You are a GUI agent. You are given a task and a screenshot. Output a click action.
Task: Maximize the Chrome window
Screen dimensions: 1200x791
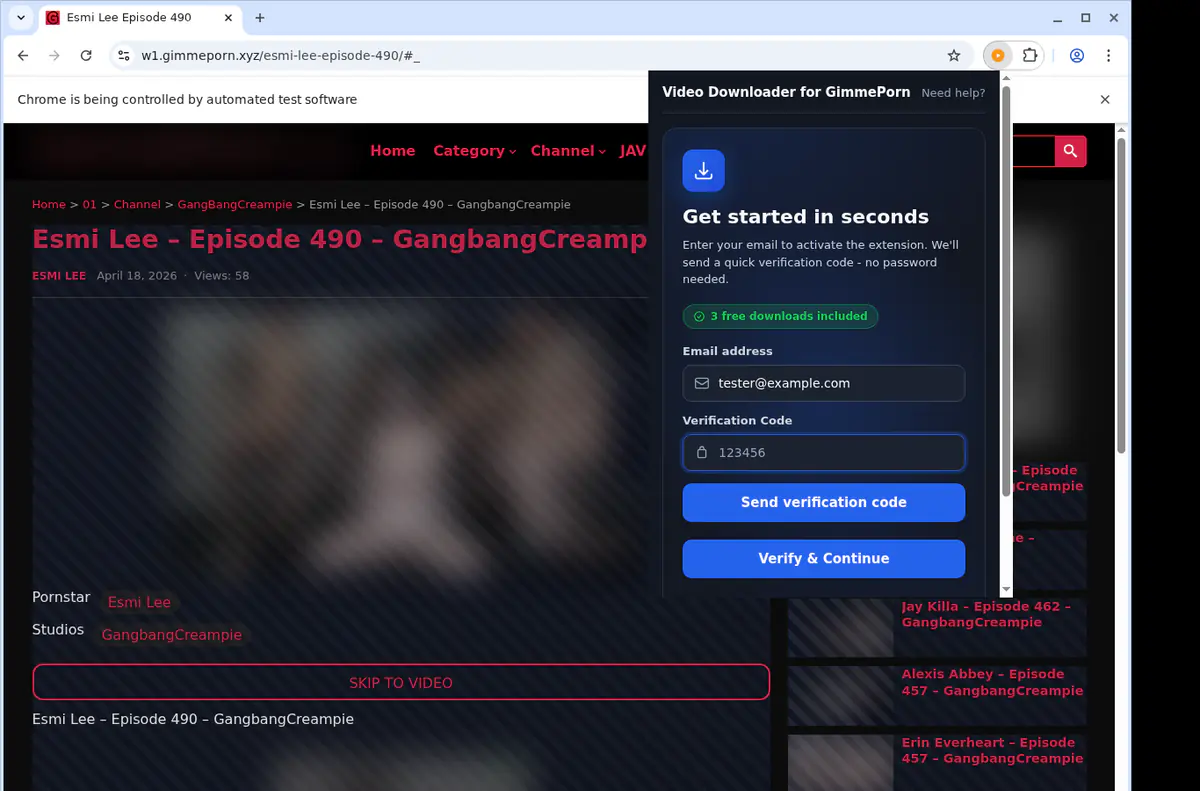(1086, 18)
